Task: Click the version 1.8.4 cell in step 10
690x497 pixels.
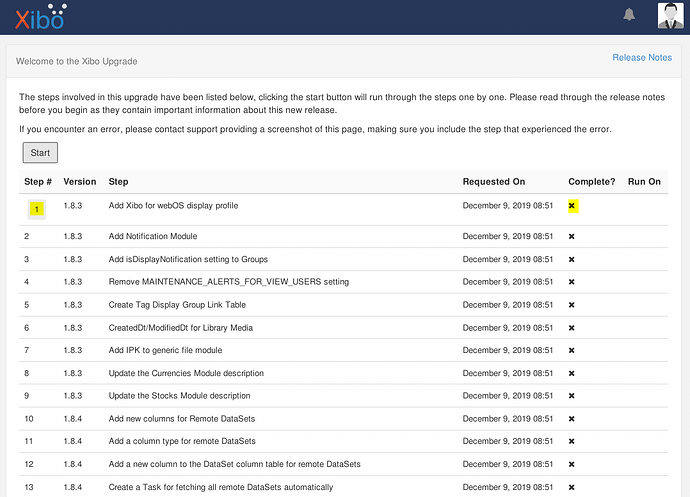Action: (x=73, y=419)
